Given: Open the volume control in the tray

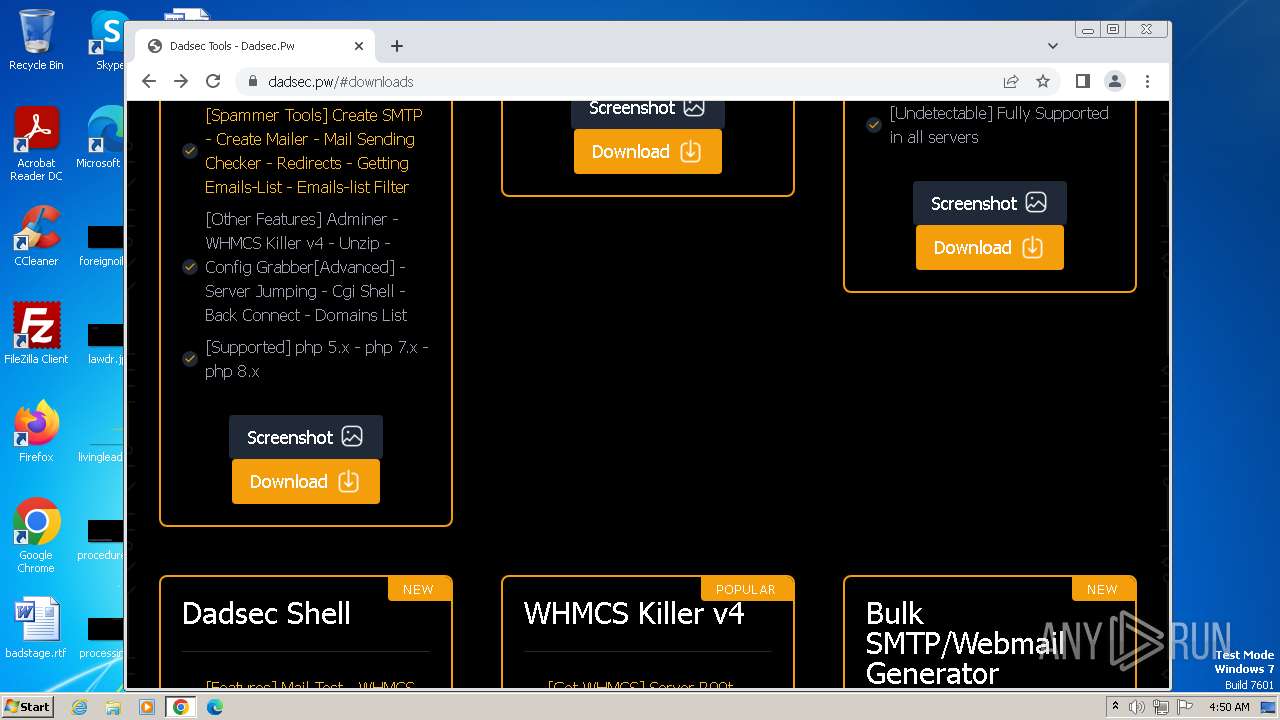Looking at the screenshot, I should pos(1137,707).
